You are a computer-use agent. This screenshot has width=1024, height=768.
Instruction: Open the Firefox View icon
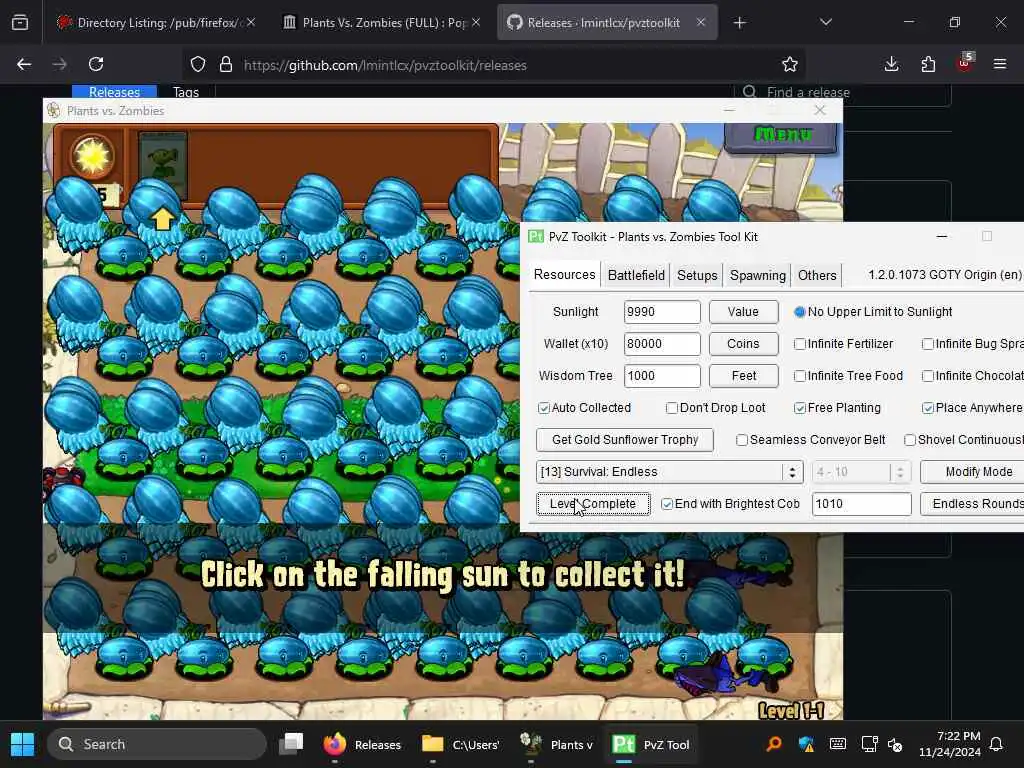tap(20, 23)
